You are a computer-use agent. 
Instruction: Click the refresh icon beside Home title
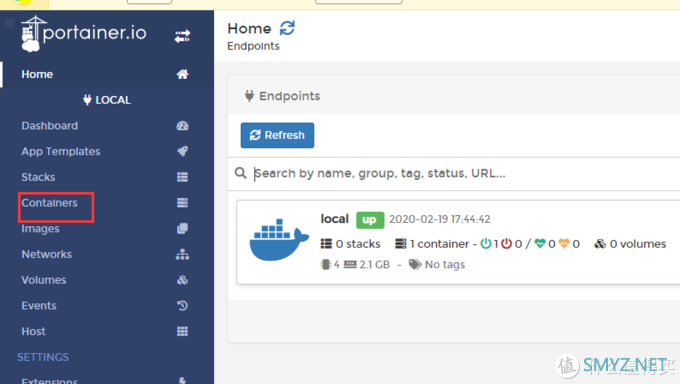pos(287,28)
